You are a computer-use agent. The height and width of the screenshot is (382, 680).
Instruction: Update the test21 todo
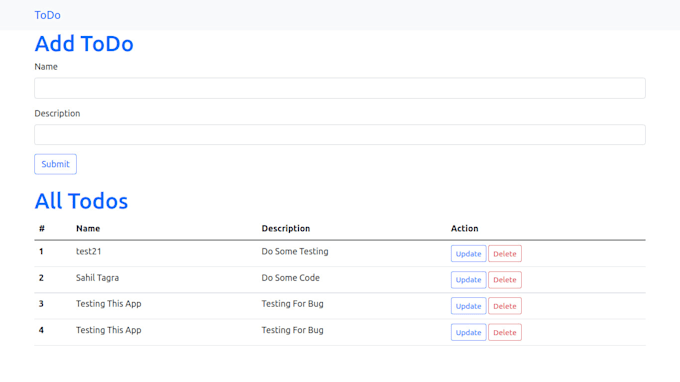click(468, 254)
